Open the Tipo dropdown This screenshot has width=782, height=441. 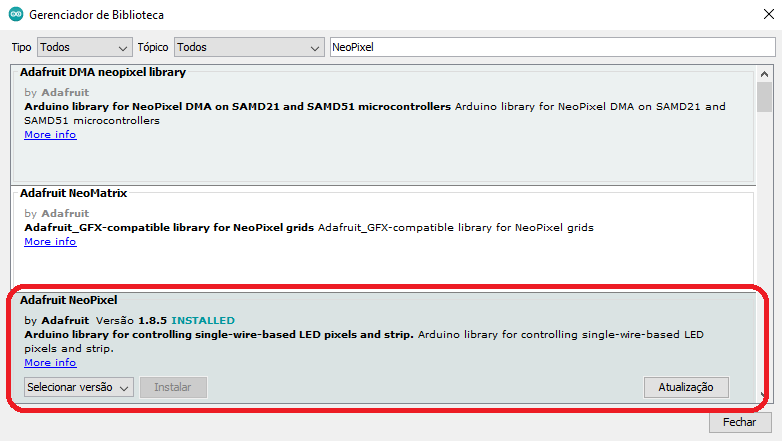tap(85, 47)
